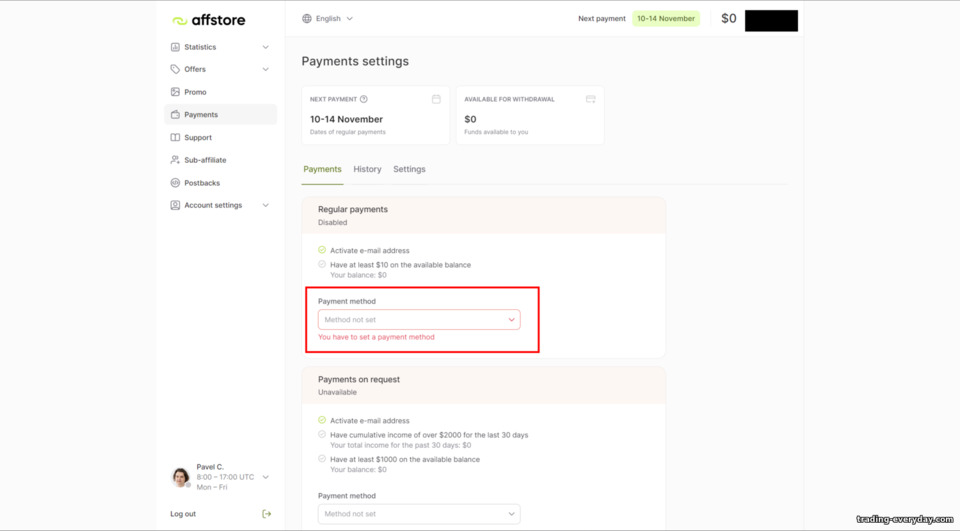Click the calendar icon in Next payment card
Image resolution: width=960 pixels, height=531 pixels.
[x=436, y=99]
